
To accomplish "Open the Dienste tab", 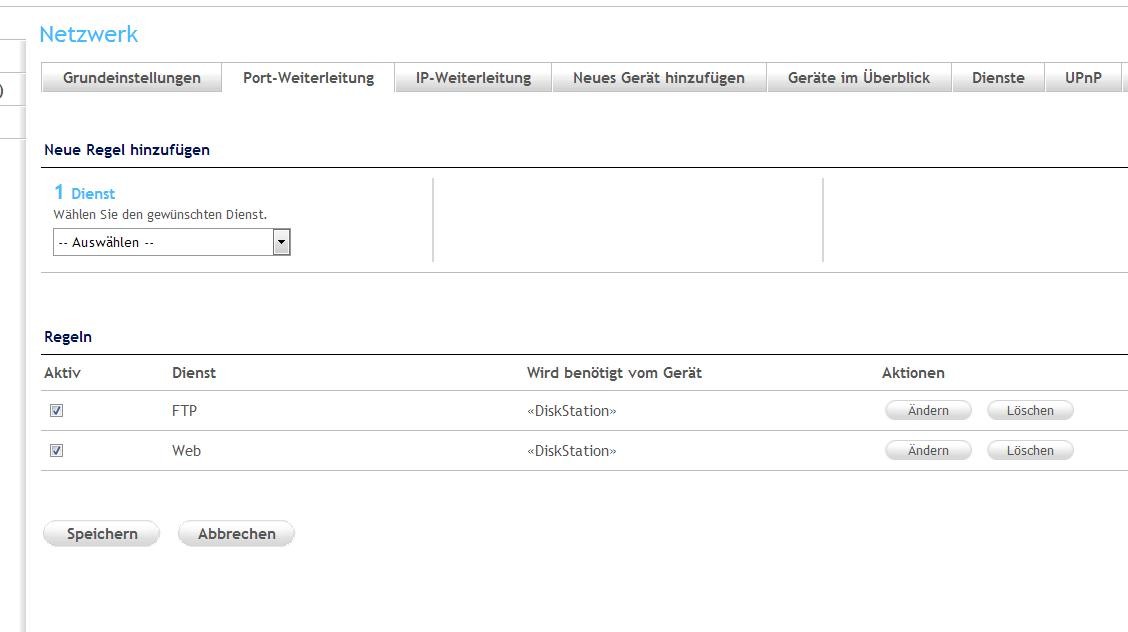I will point(997,78).
